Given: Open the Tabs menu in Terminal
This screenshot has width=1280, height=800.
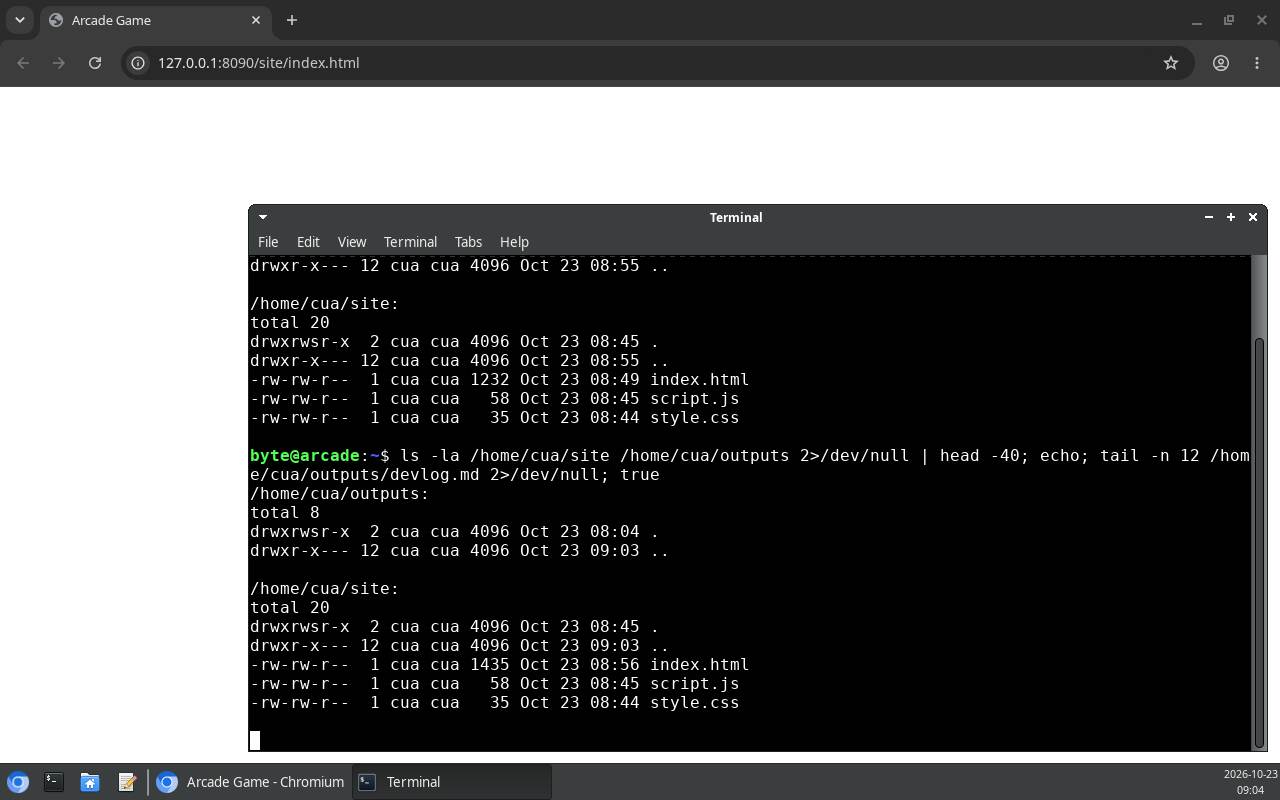Looking at the screenshot, I should 468,242.
